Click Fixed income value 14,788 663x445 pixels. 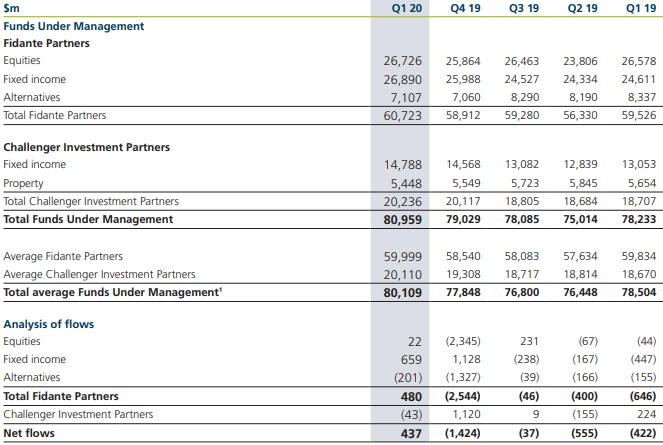[x=403, y=165]
